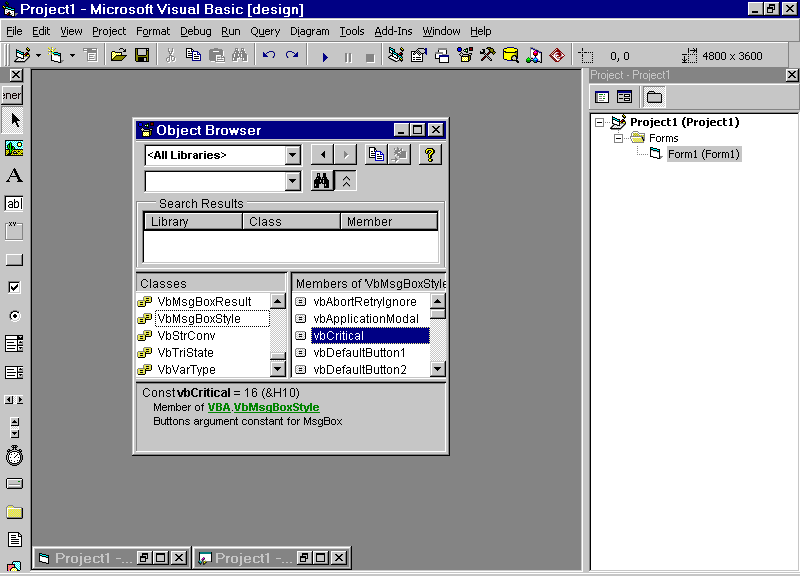The width and height of the screenshot is (800, 576).
Task: Open the Data View Window icon
Action: click(510, 55)
